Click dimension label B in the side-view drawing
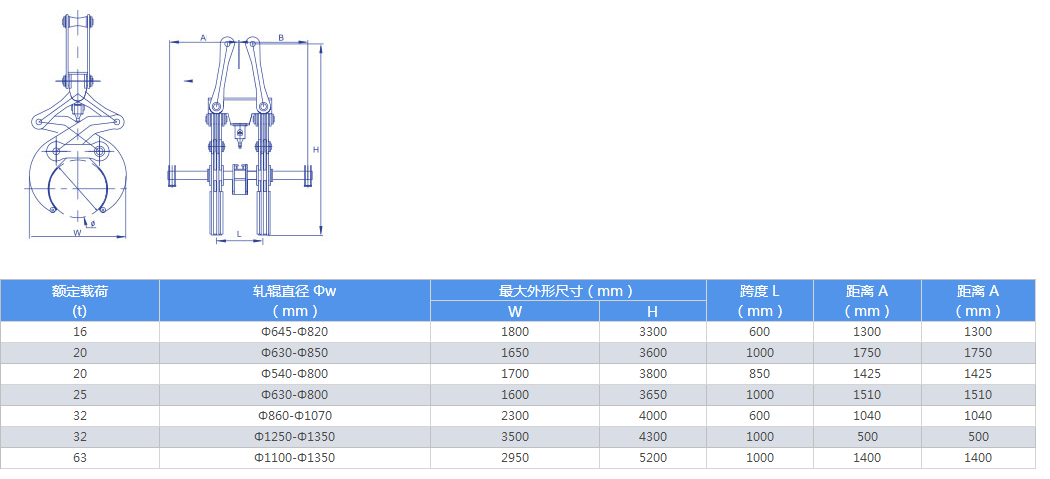This screenshot has width=1050, height=479. pyautogui.click(x=281, y=37)
